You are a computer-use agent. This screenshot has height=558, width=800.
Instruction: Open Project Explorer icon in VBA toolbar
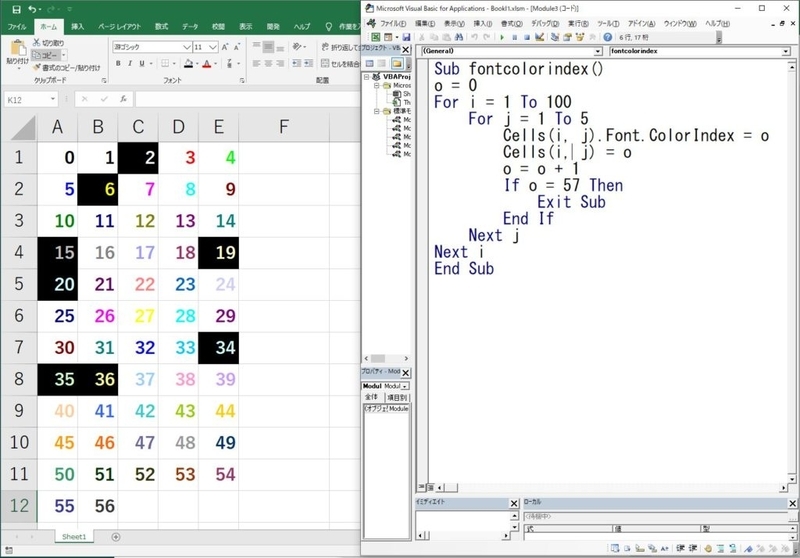pos(555,37)
